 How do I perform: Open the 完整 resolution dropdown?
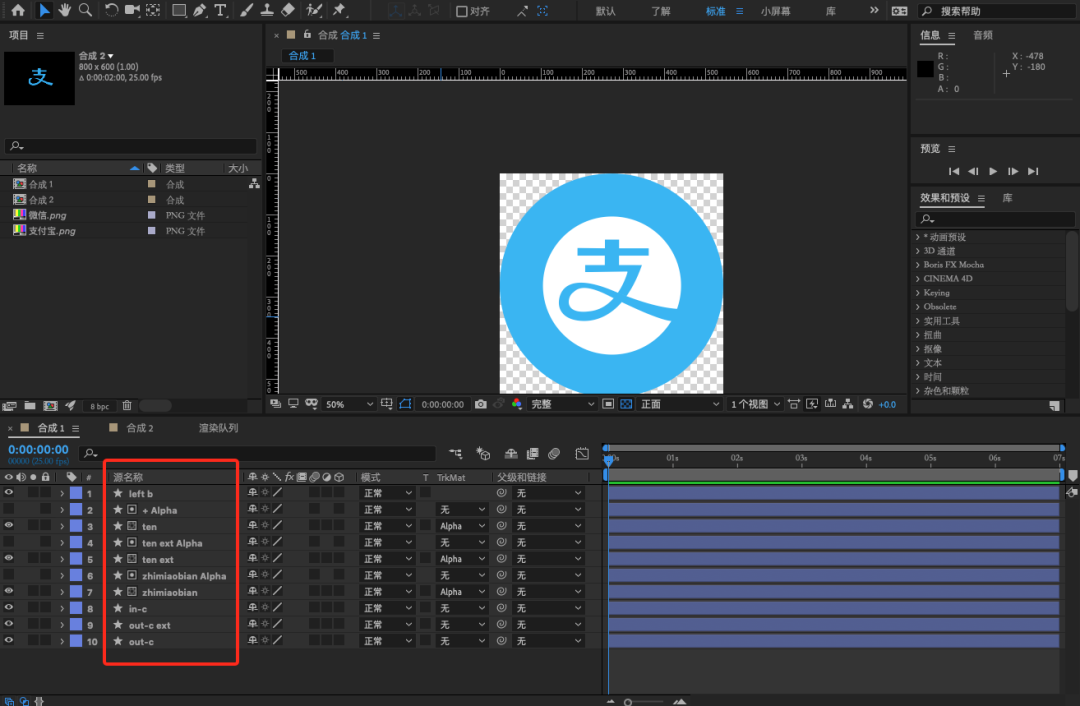[x=561, y=404]
